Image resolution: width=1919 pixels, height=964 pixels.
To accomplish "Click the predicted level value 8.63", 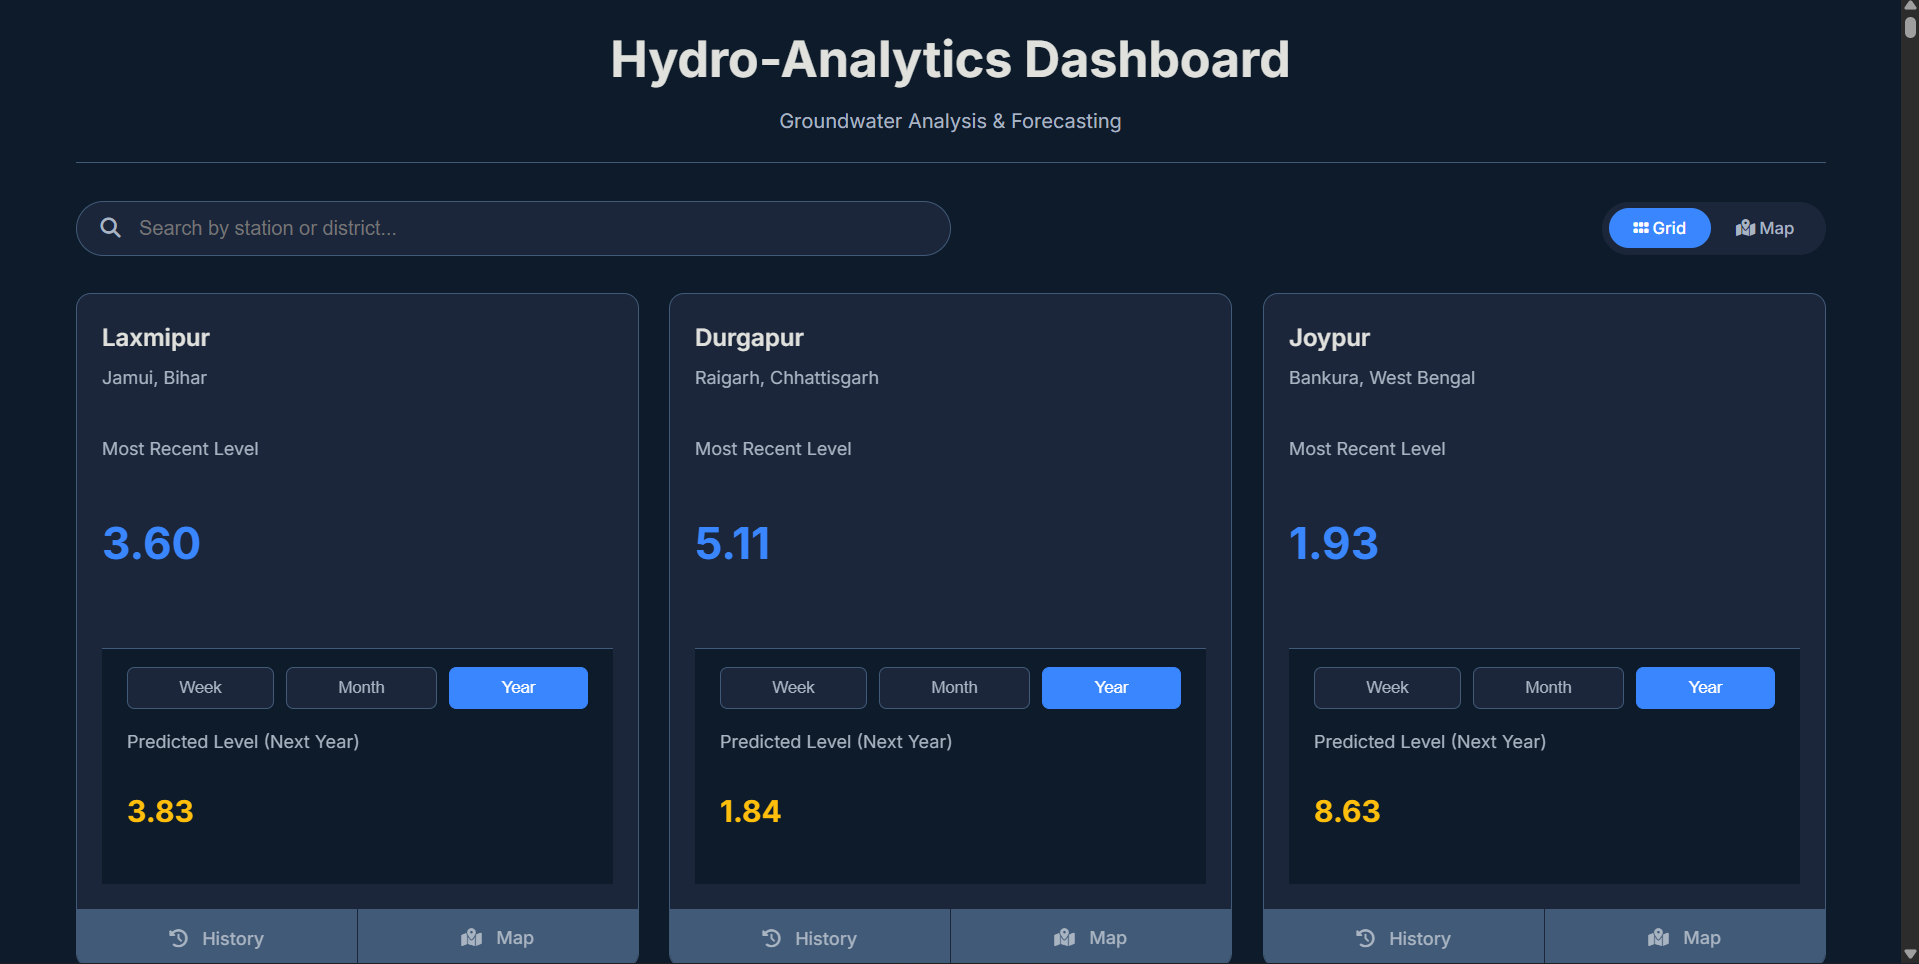I will pos(1347,811).
